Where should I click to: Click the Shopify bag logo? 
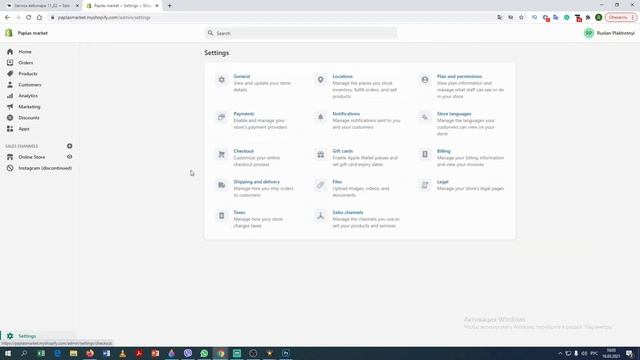point(9,33)
